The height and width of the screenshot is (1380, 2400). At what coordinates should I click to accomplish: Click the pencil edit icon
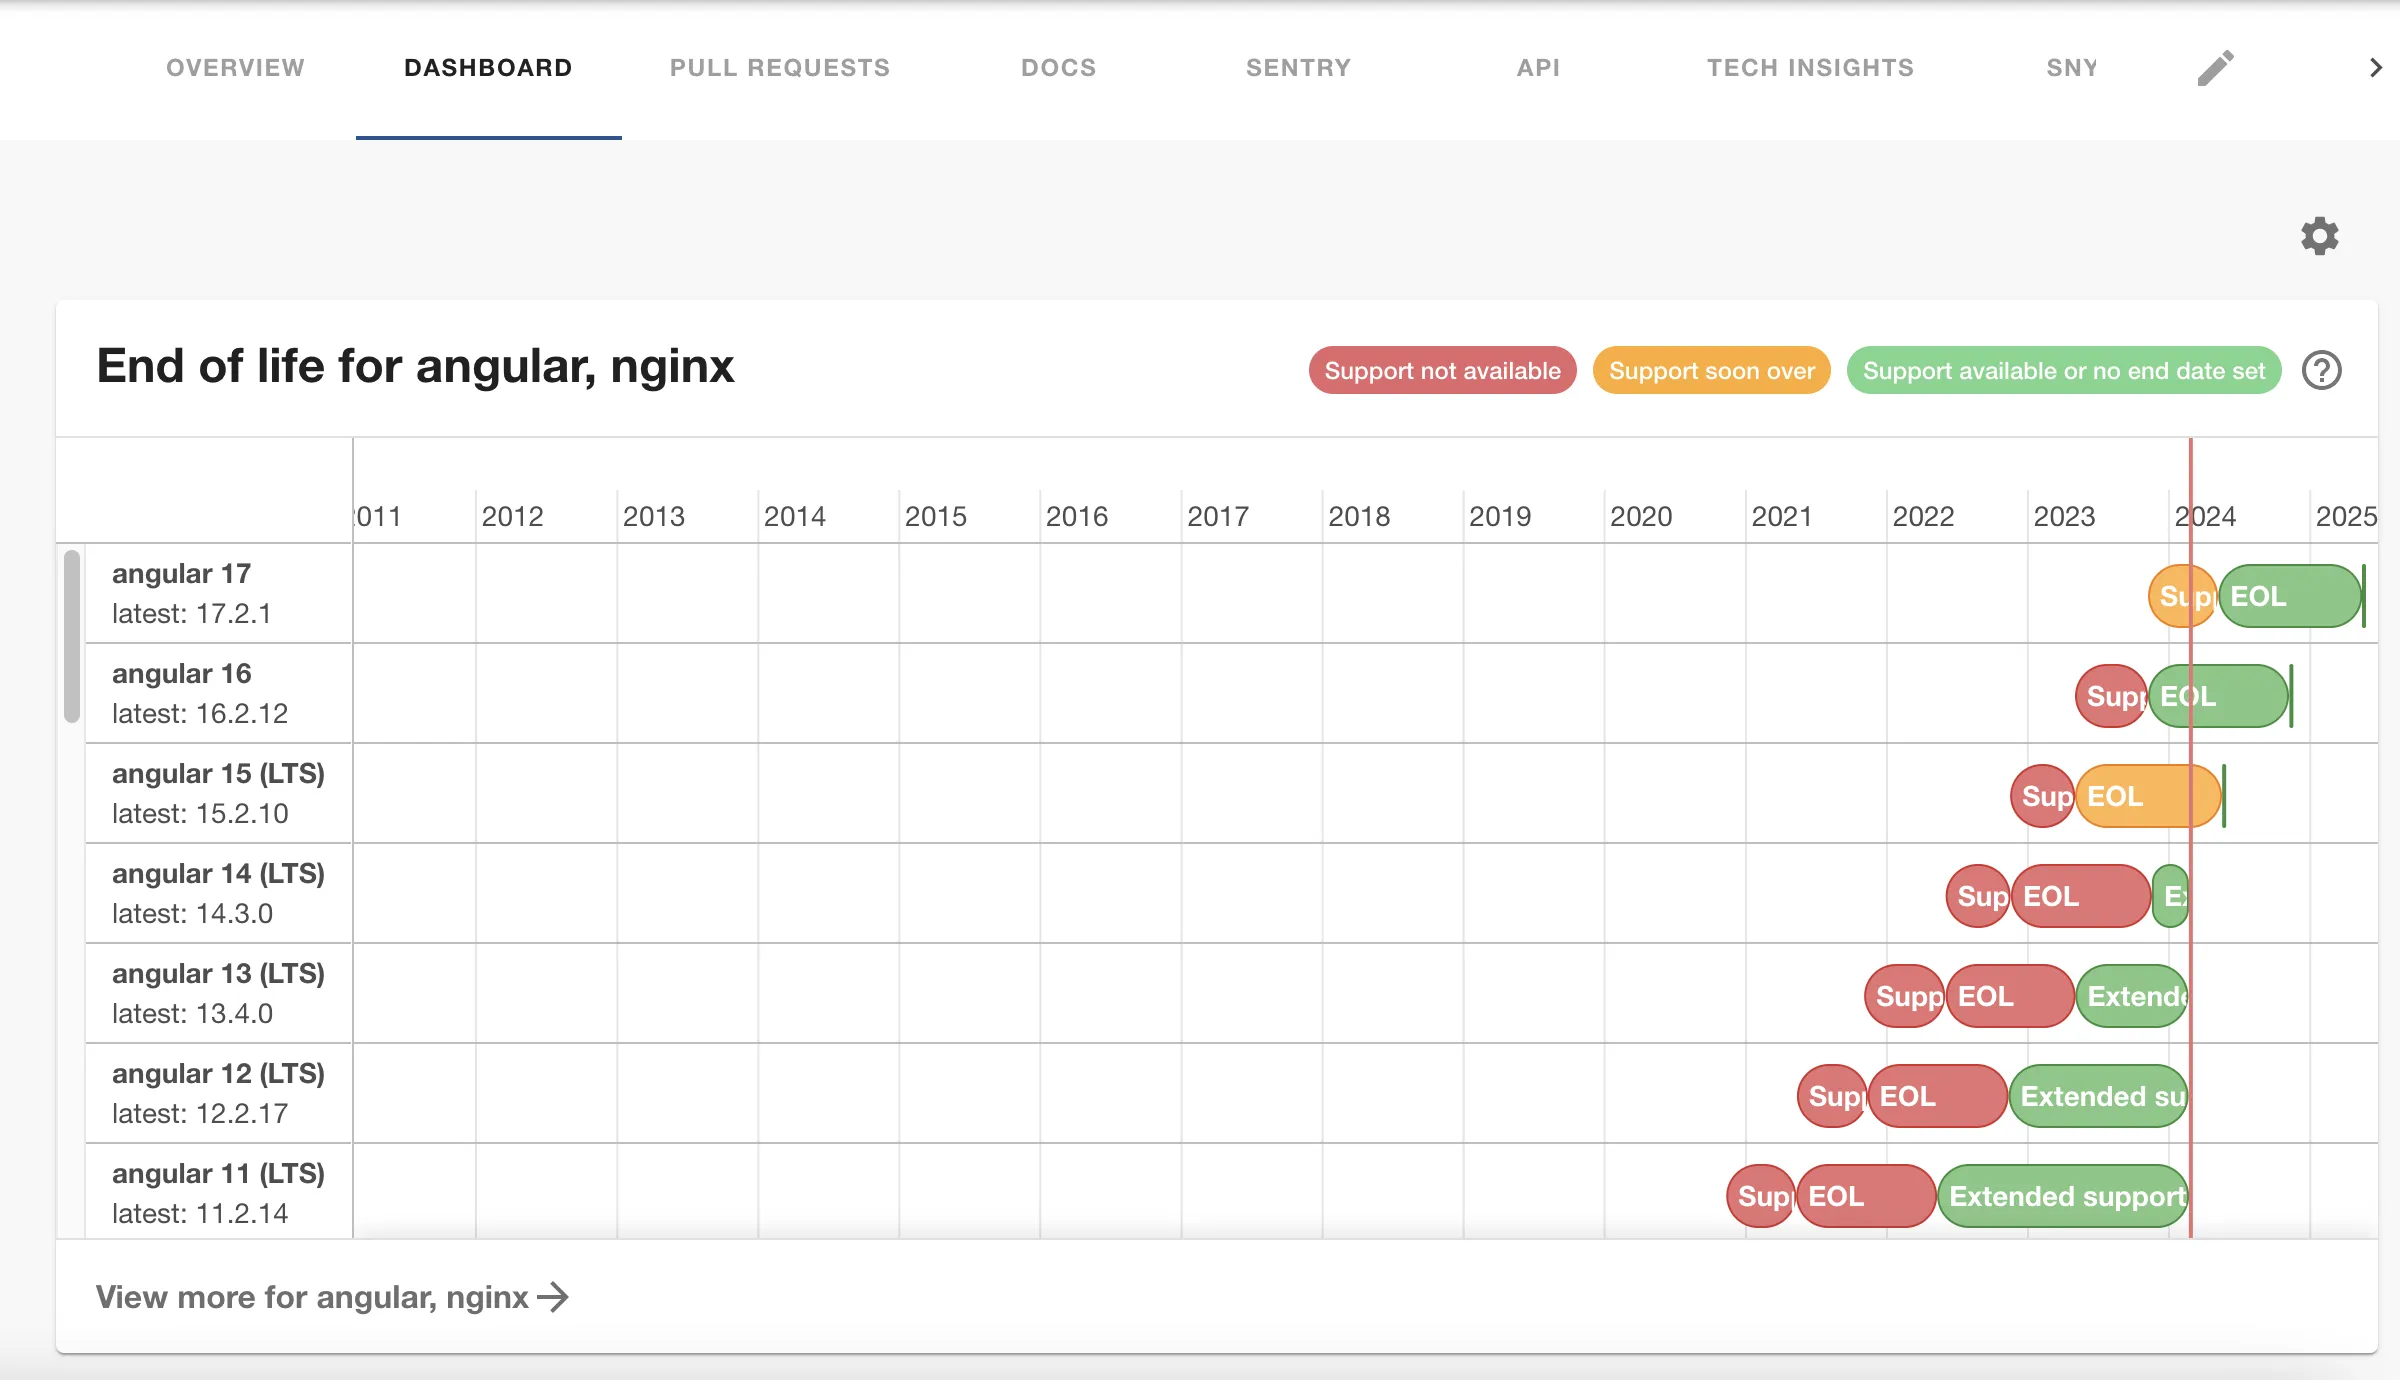2215,68
